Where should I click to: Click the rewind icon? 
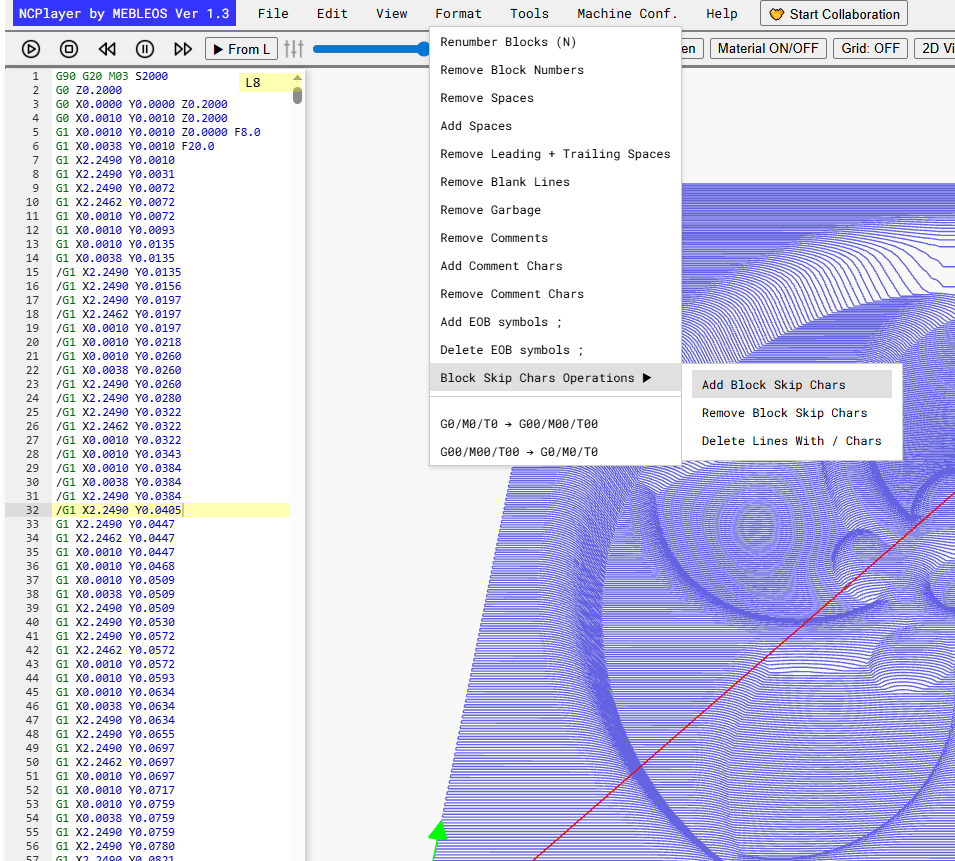(107, 49)
